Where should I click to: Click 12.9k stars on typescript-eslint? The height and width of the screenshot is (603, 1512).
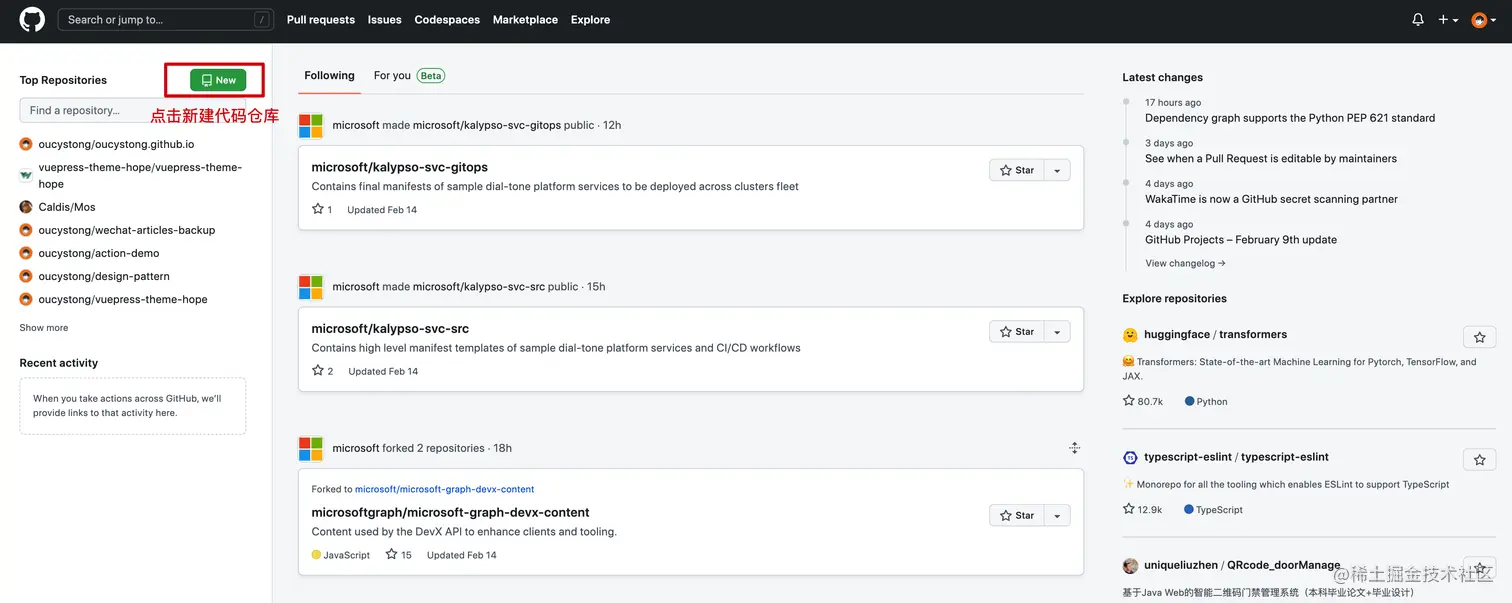[x=1143, y=509]
